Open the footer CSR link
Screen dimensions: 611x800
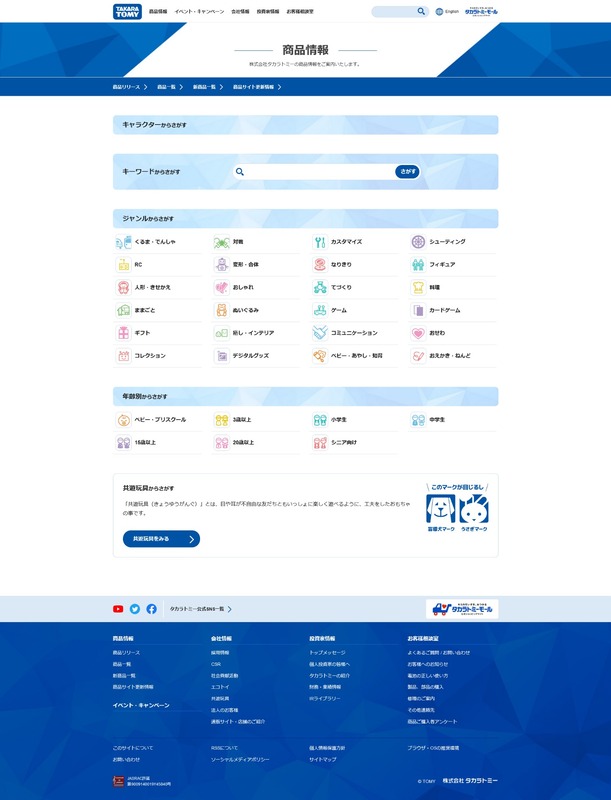point(216,664)
